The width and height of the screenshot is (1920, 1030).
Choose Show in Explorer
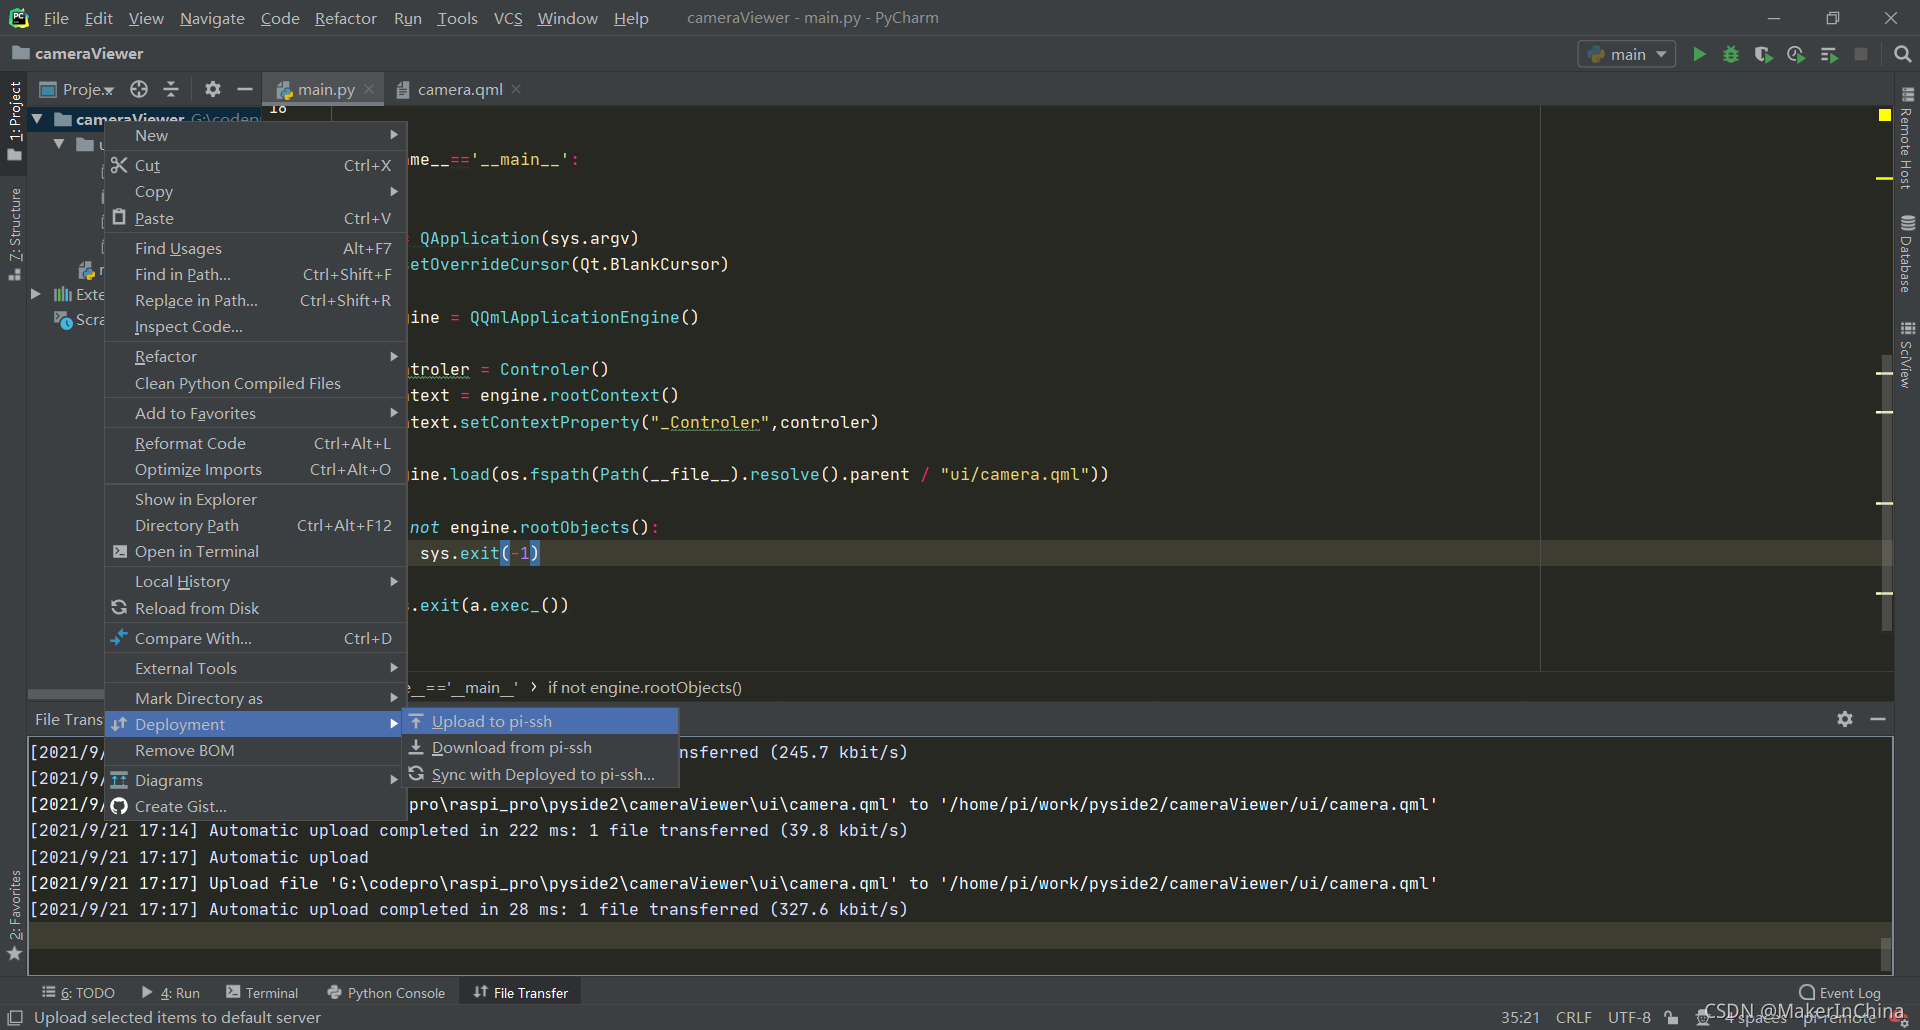255,499
